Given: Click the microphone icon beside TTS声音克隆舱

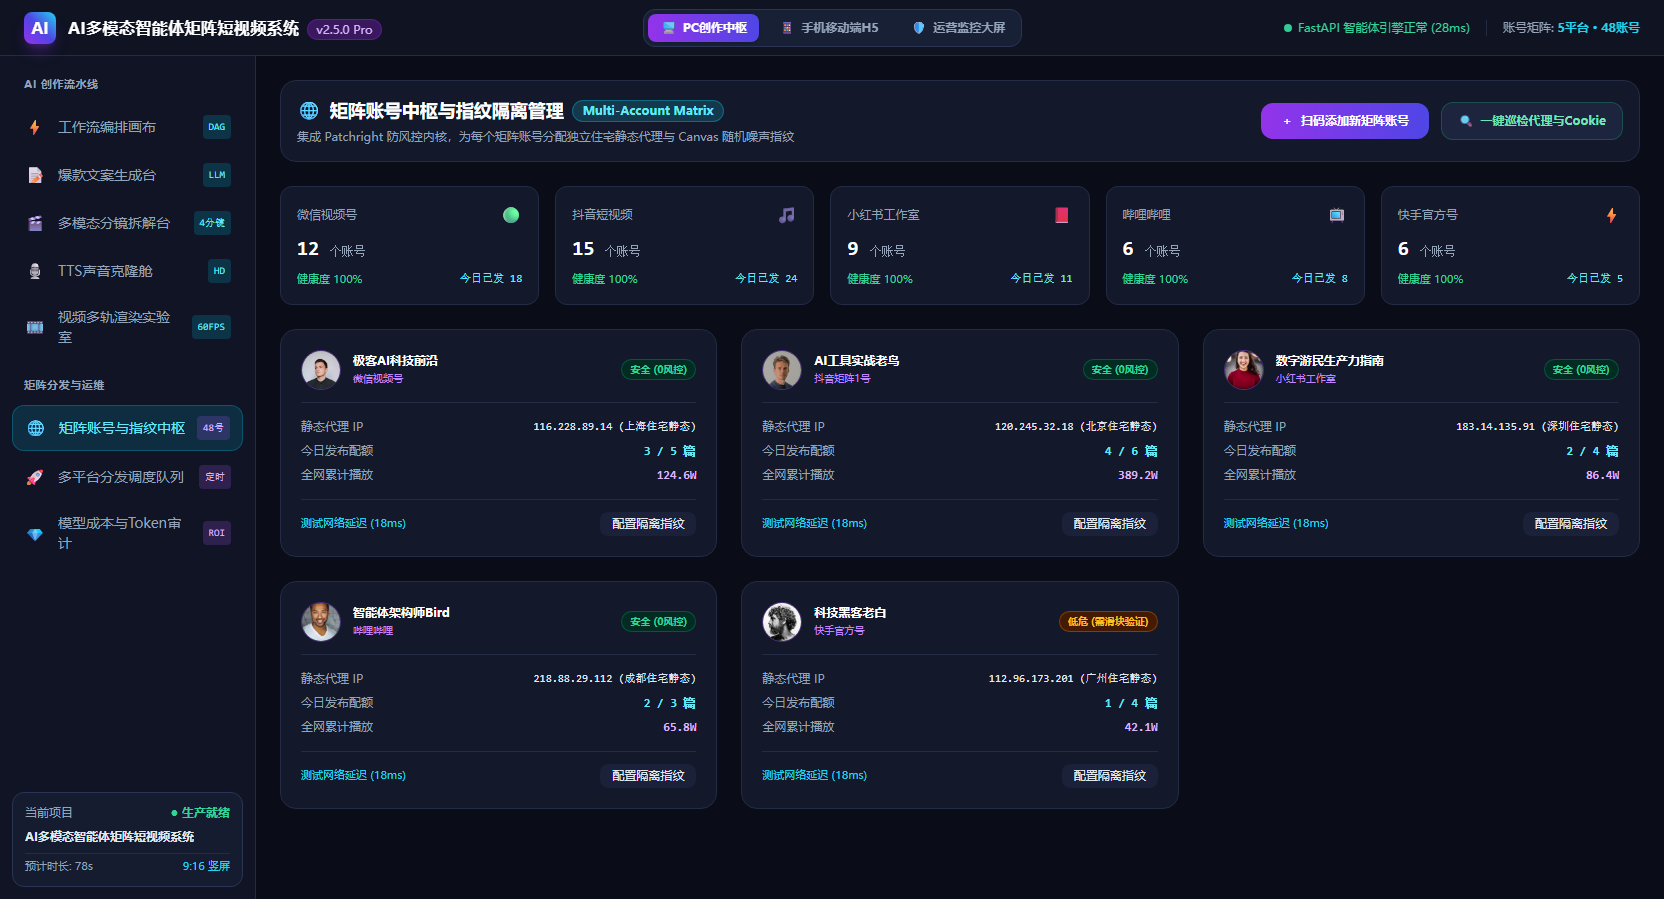Looking at the screenshot, I should coord(35,271).
